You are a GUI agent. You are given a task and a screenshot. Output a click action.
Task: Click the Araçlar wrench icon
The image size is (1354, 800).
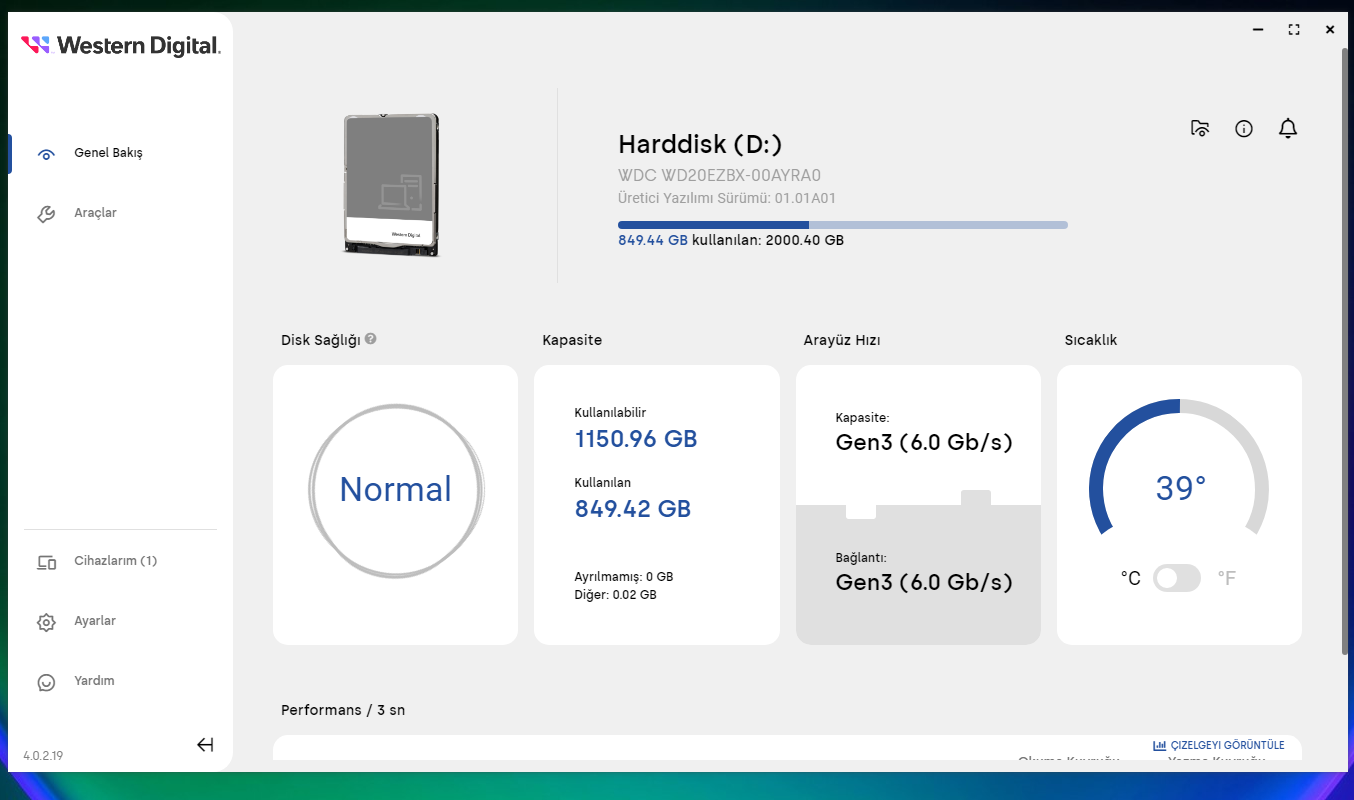[x=46, y=214]
